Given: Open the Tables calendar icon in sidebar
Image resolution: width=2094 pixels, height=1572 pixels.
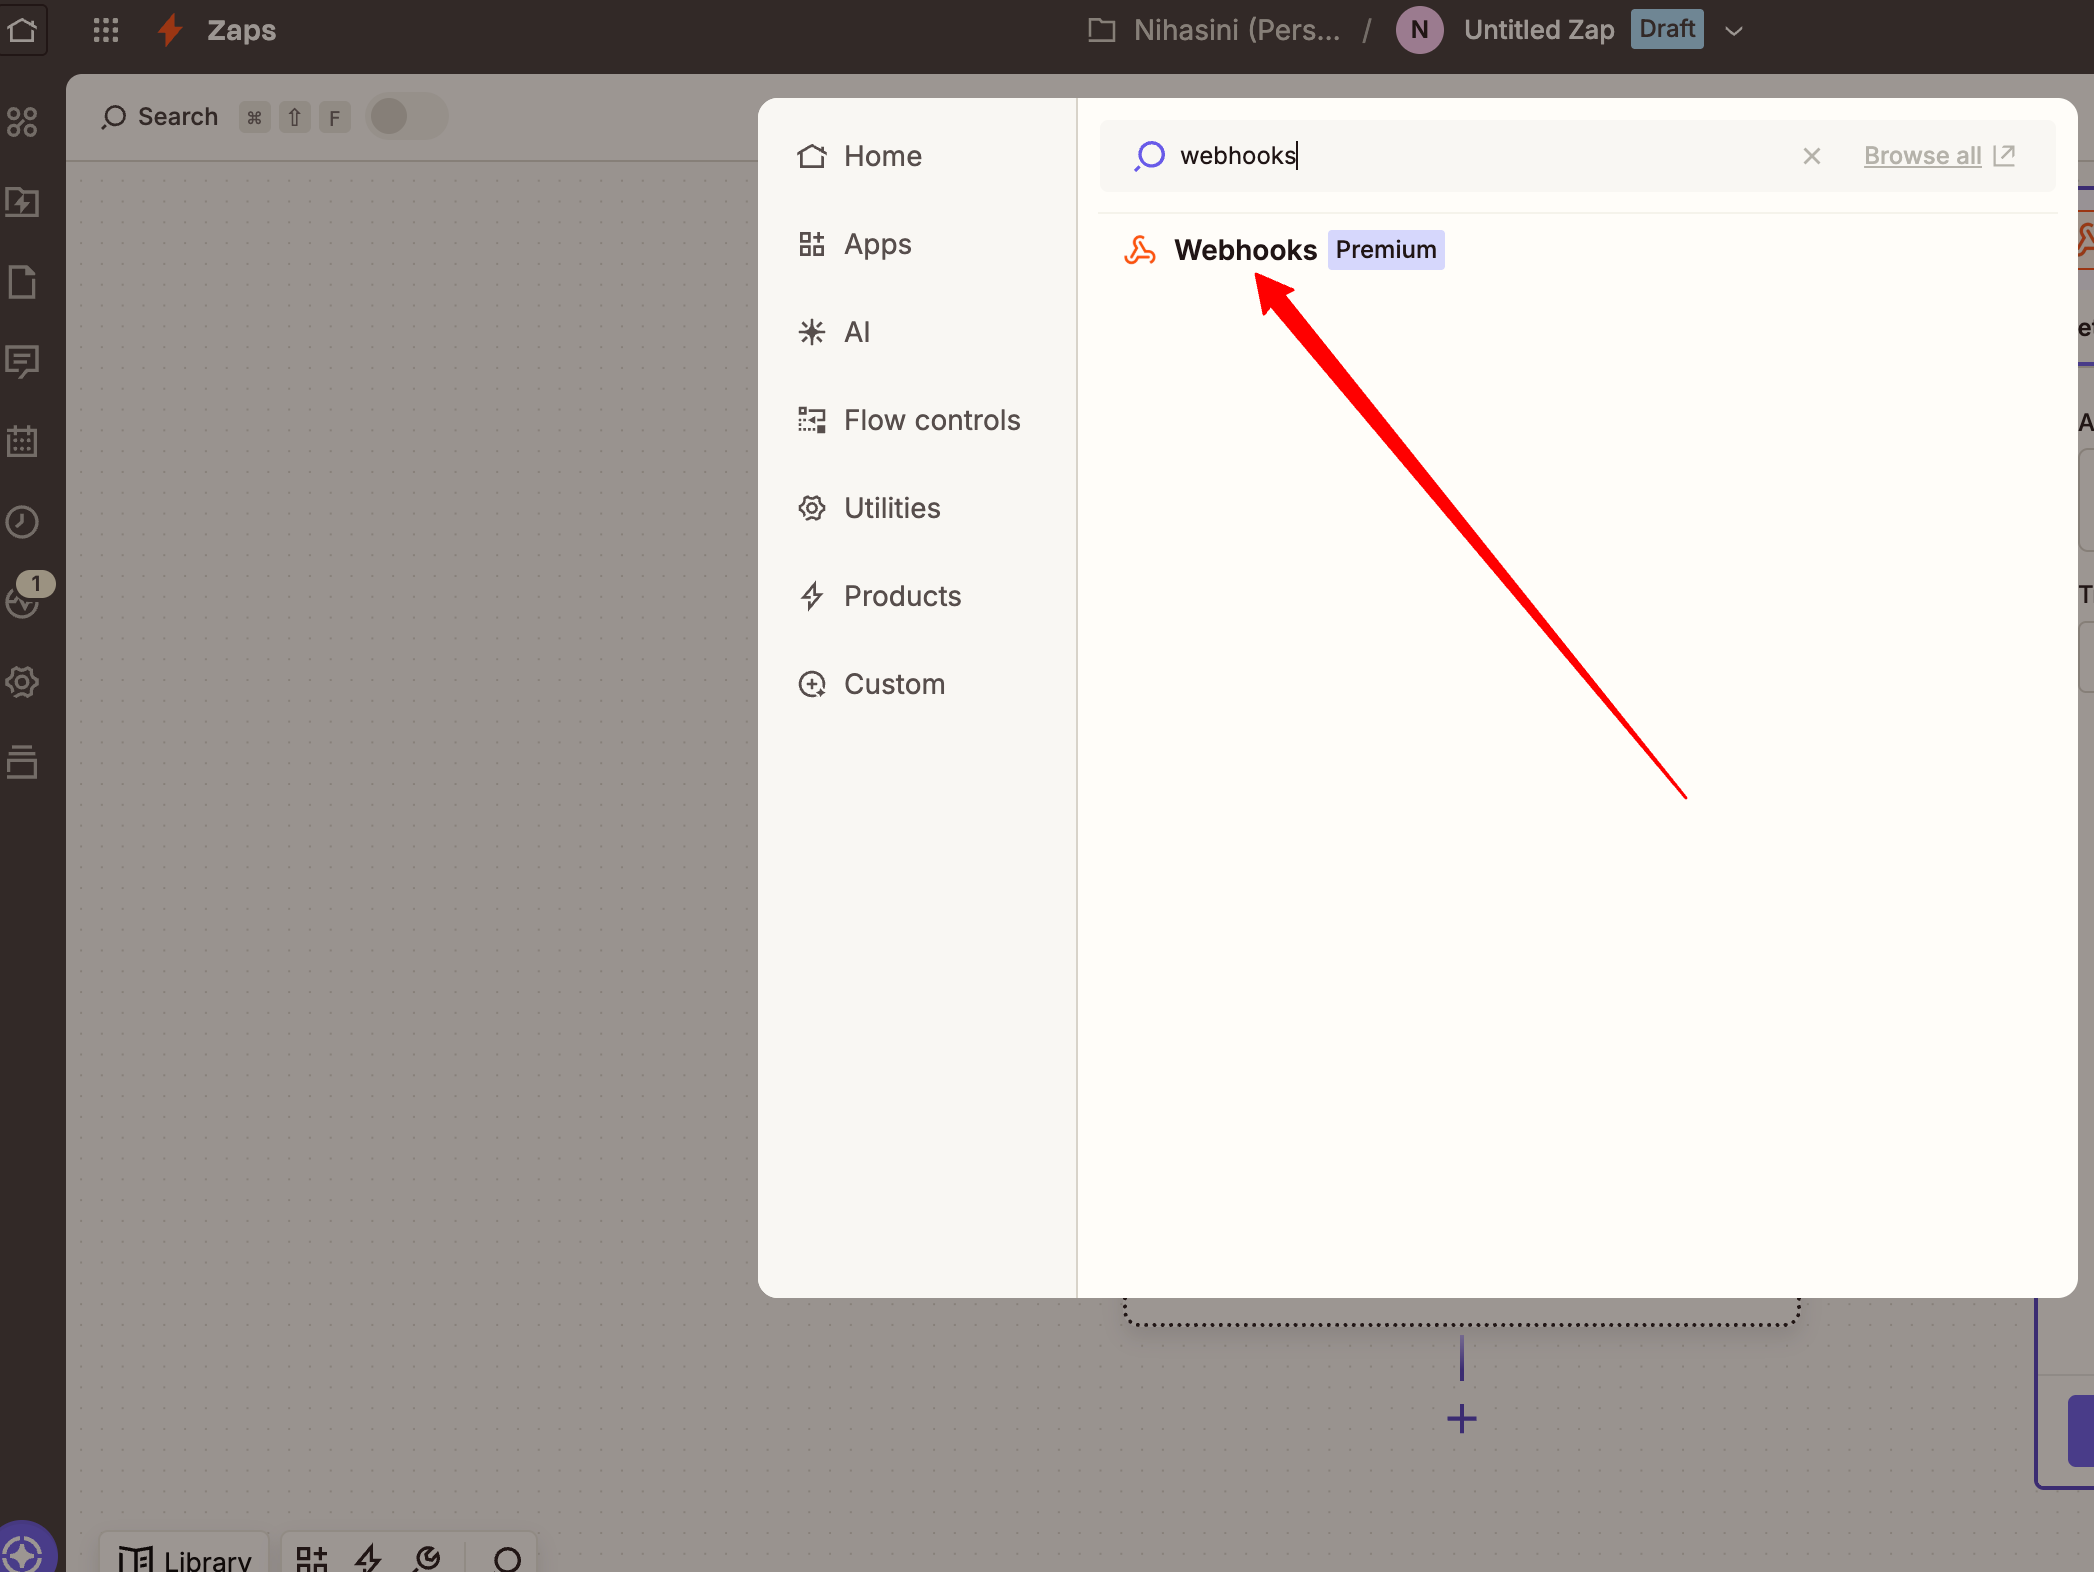Looking at the screenshot, I should 22,441.
